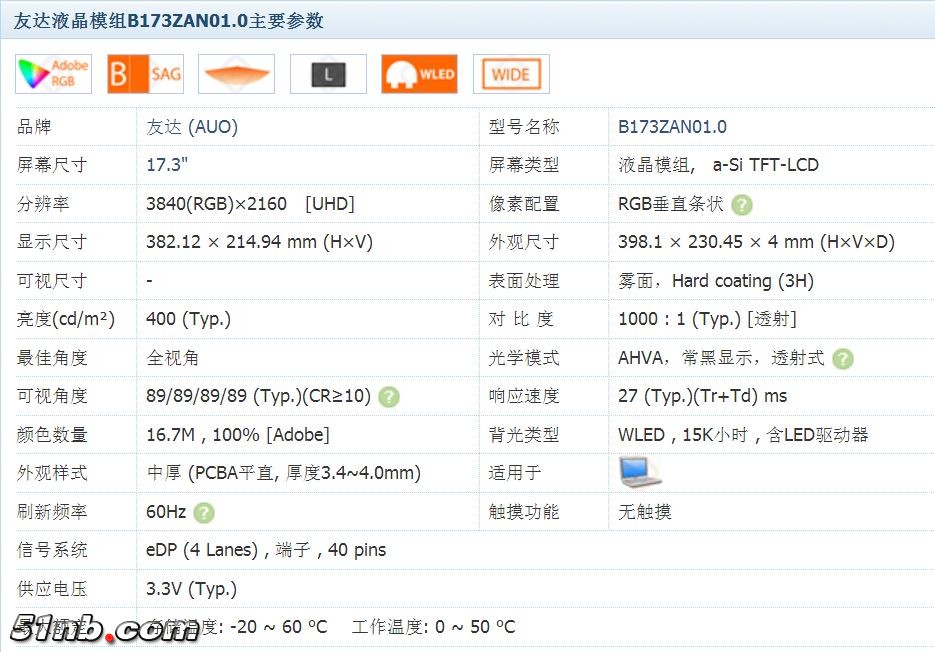935x652 pixels.
Task: Open help icon beside RGB垂直条状
Action: [x=741, y=205]
